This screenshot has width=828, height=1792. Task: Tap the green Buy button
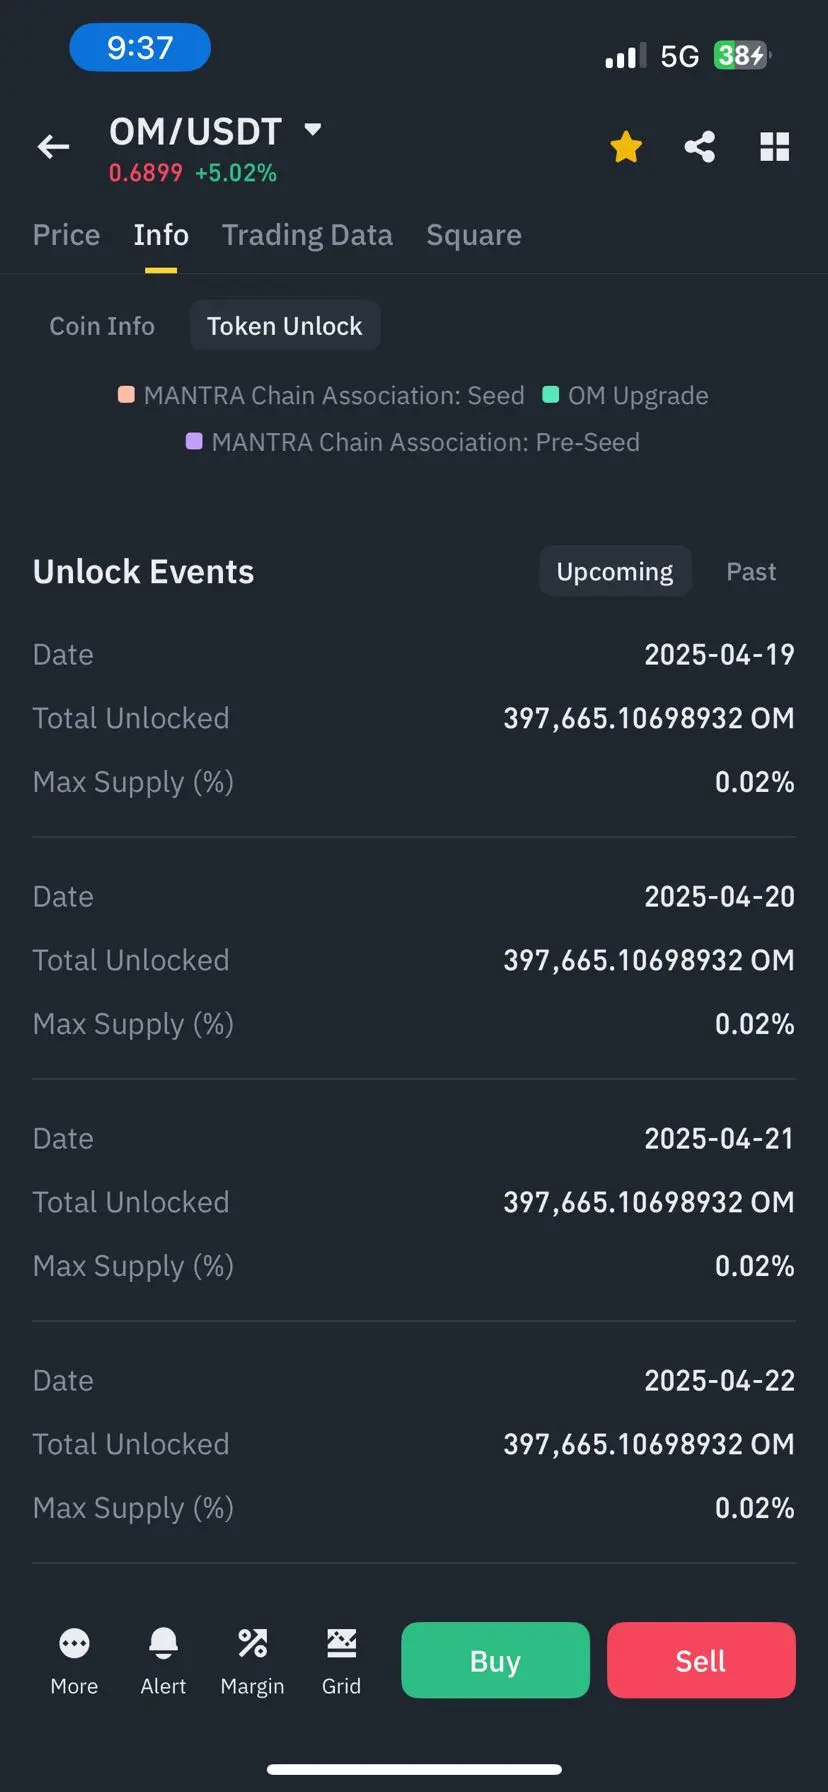click(495, 1660)
